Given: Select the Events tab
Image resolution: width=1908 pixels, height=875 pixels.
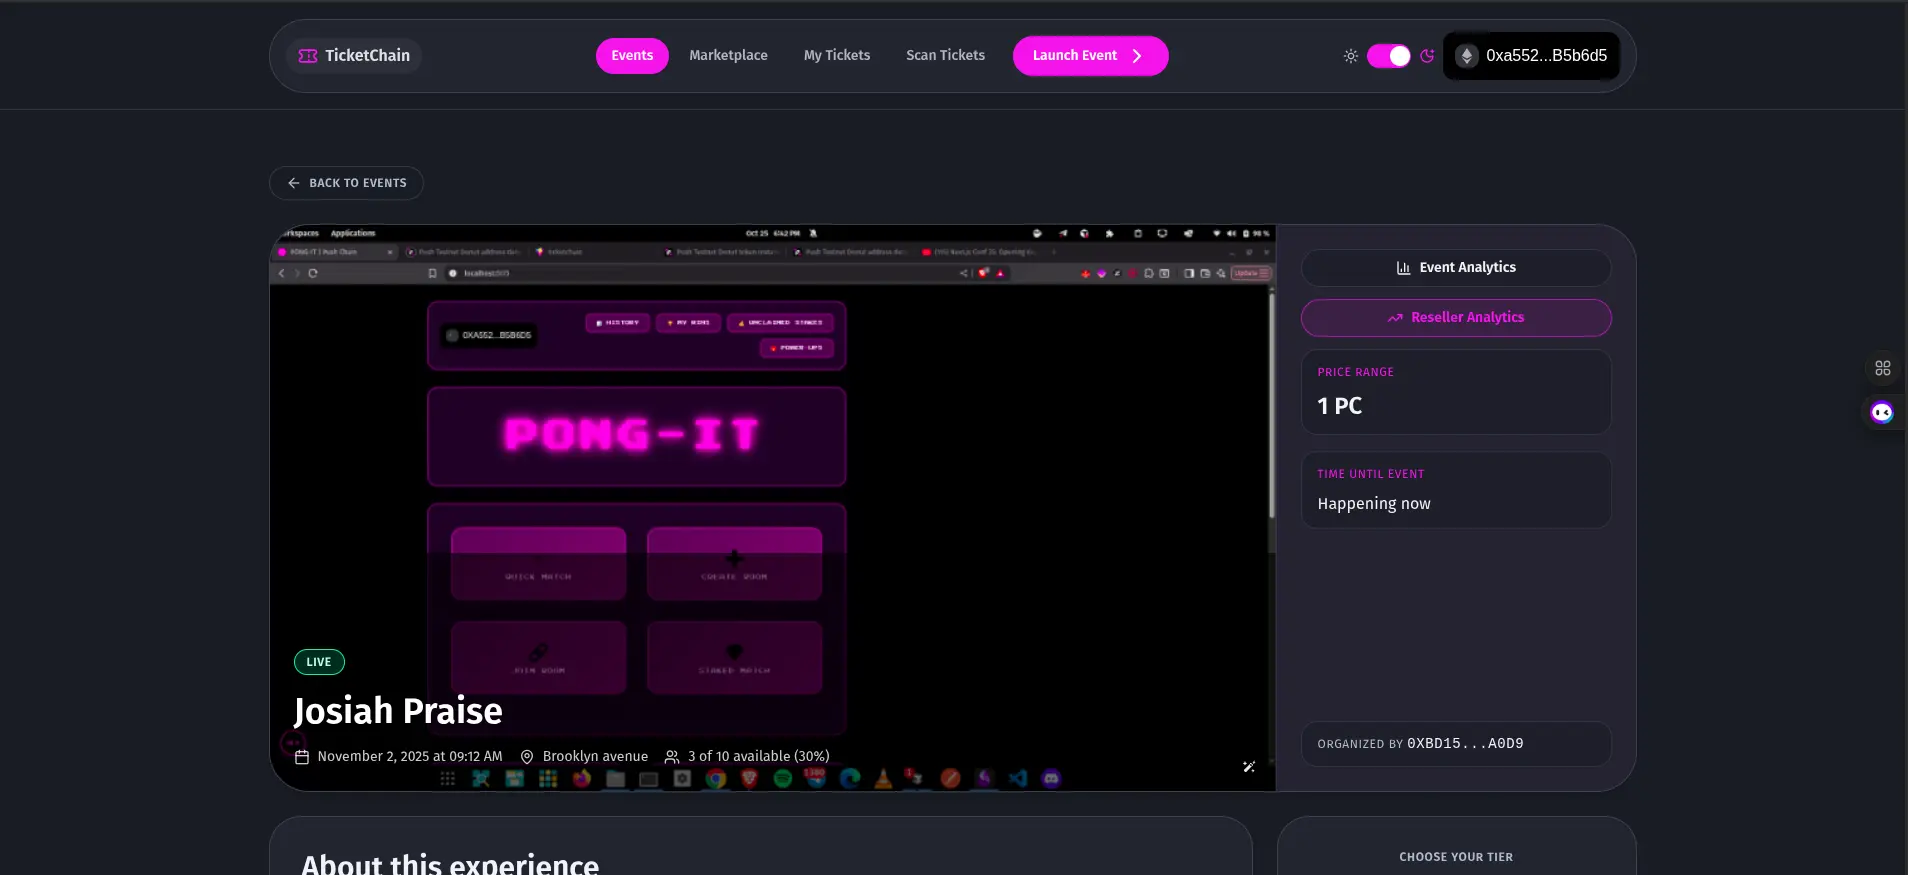Looking at the screenshot, I should click(x=632, y=56).
